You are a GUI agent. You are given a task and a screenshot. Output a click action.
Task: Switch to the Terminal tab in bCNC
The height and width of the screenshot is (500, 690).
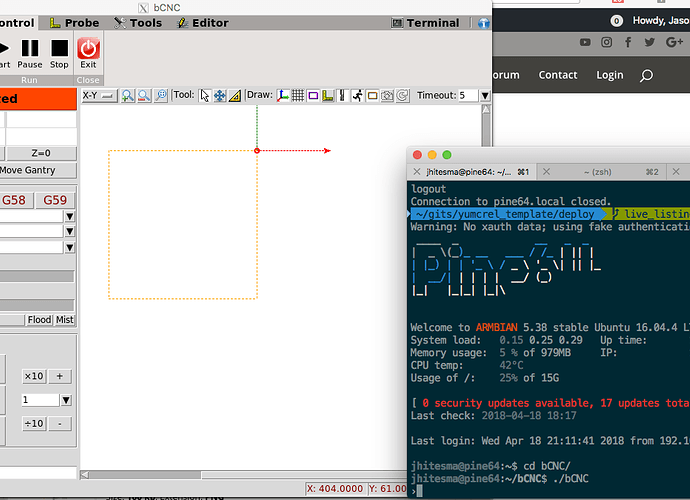tap(426, 23)
